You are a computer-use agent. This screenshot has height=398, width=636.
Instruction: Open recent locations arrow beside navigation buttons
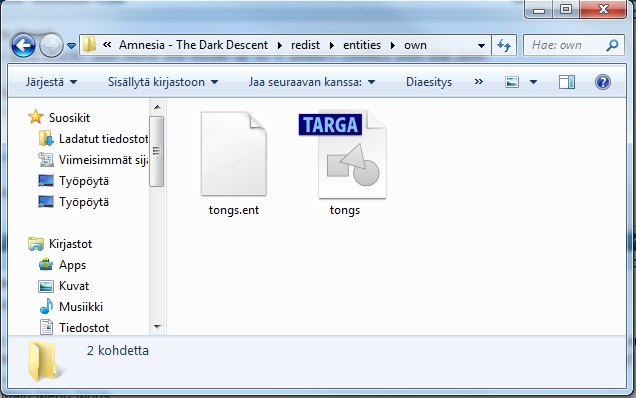pos(71,46)
